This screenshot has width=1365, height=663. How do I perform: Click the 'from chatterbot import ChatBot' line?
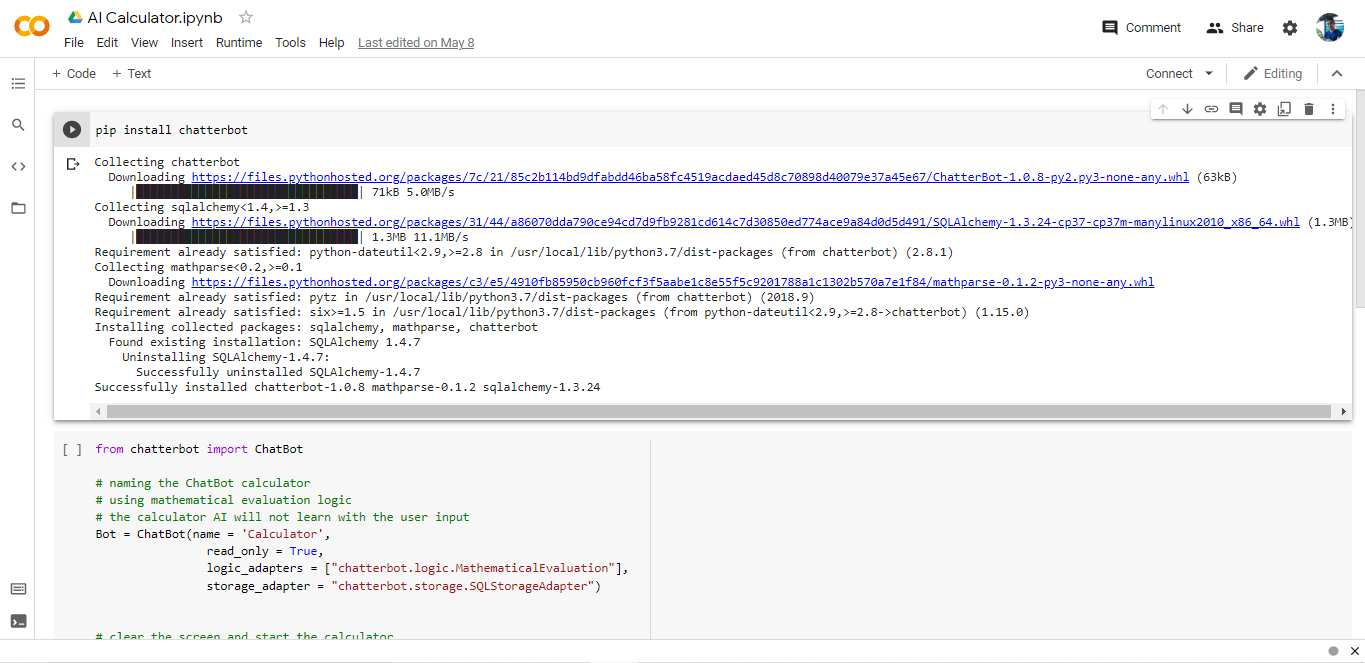pos(199,449)
